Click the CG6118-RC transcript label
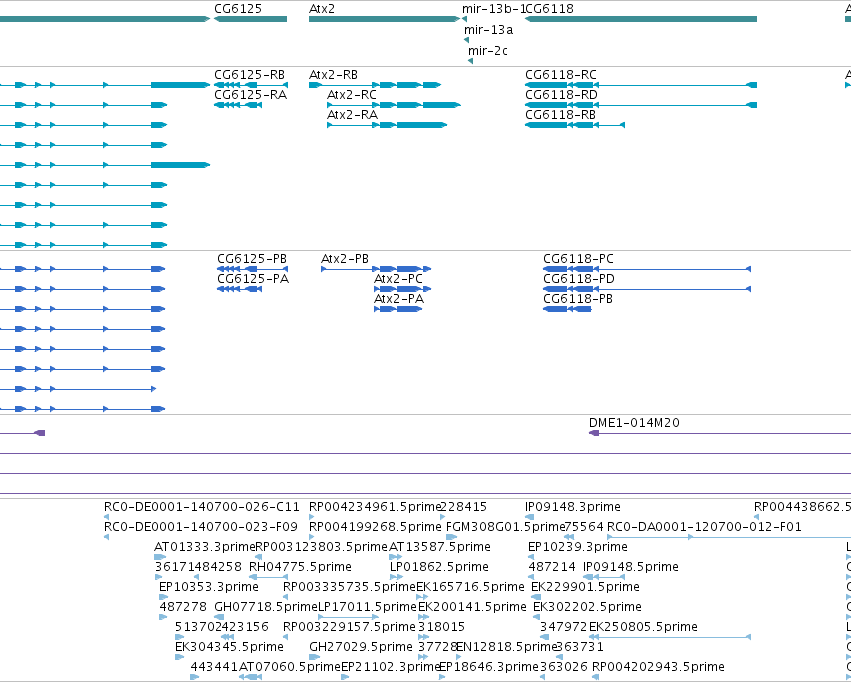Viewport: 851px width, 682px height. click(x=561, y=75)
